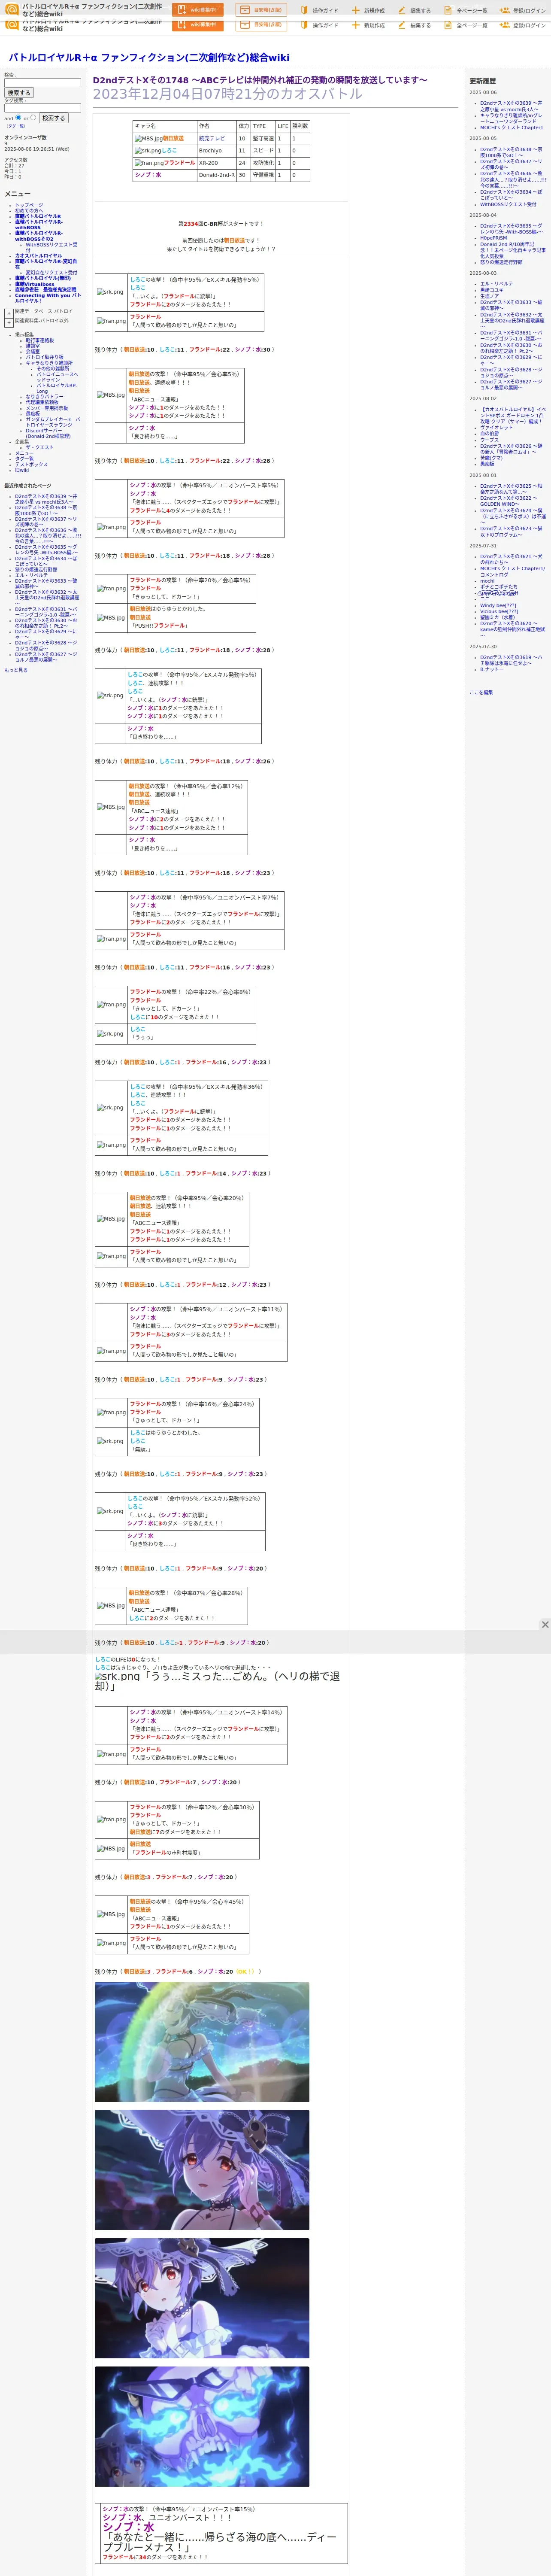Open 血の伯爵 in update history
This screenshot has width=551, height=2576.
(489, 433)
